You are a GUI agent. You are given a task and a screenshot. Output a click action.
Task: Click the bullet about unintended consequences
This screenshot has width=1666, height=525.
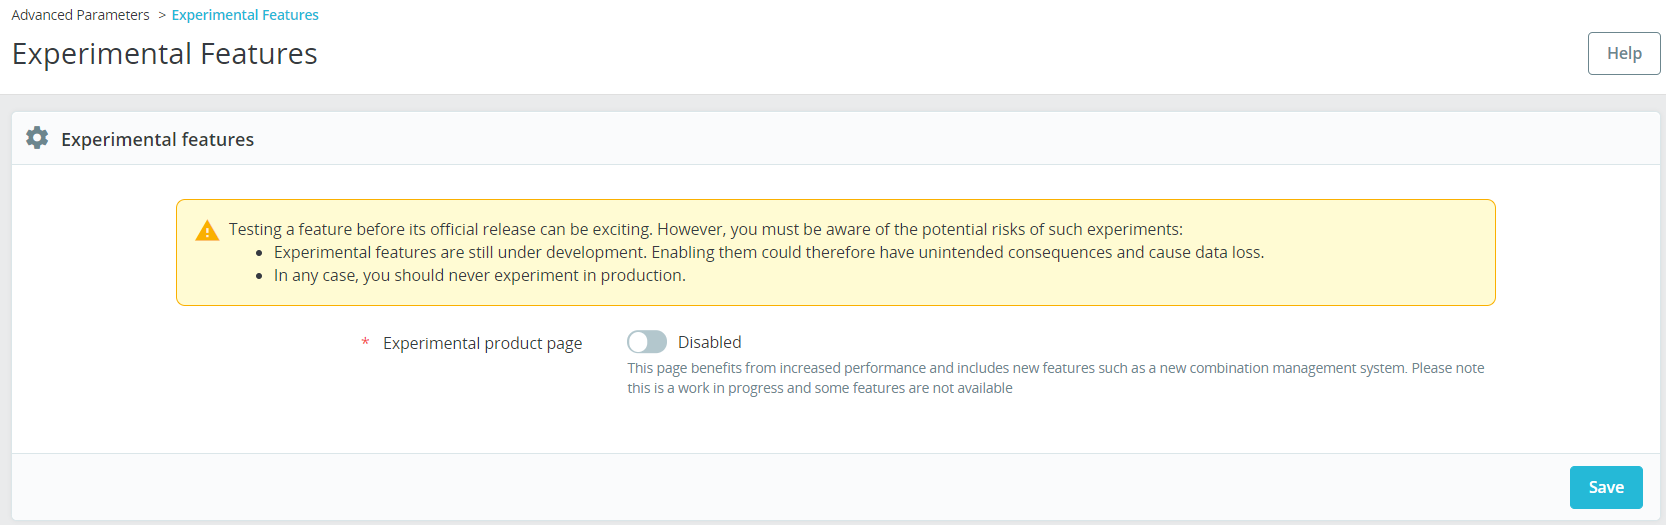coord(768,252)
